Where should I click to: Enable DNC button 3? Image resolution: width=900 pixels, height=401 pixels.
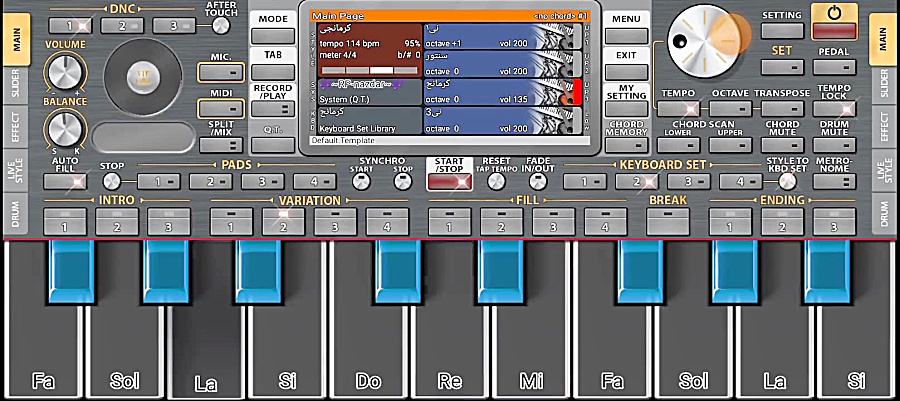tap(174, 26)
